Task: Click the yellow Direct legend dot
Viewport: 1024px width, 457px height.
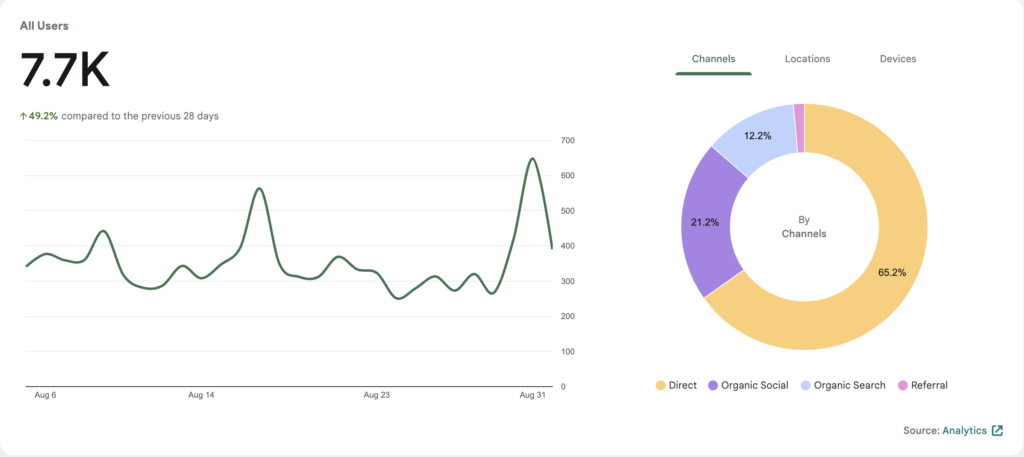Action: 660,385
